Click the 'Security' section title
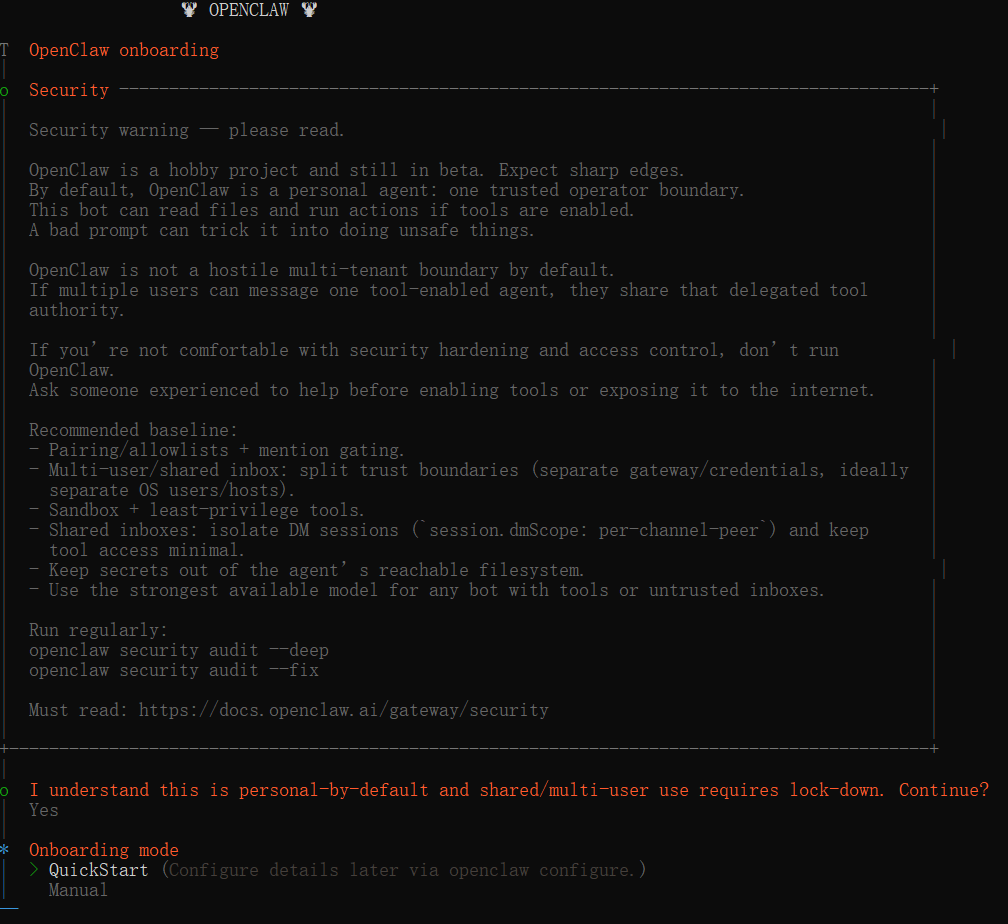Screen dimensions: 1008x924 click(69, 90)
